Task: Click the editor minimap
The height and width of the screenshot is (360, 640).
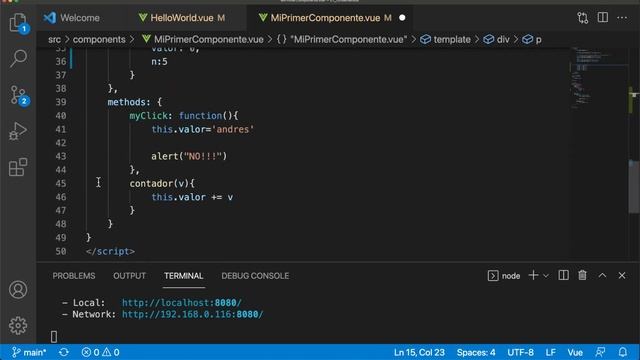Action: tap(598, 78)
